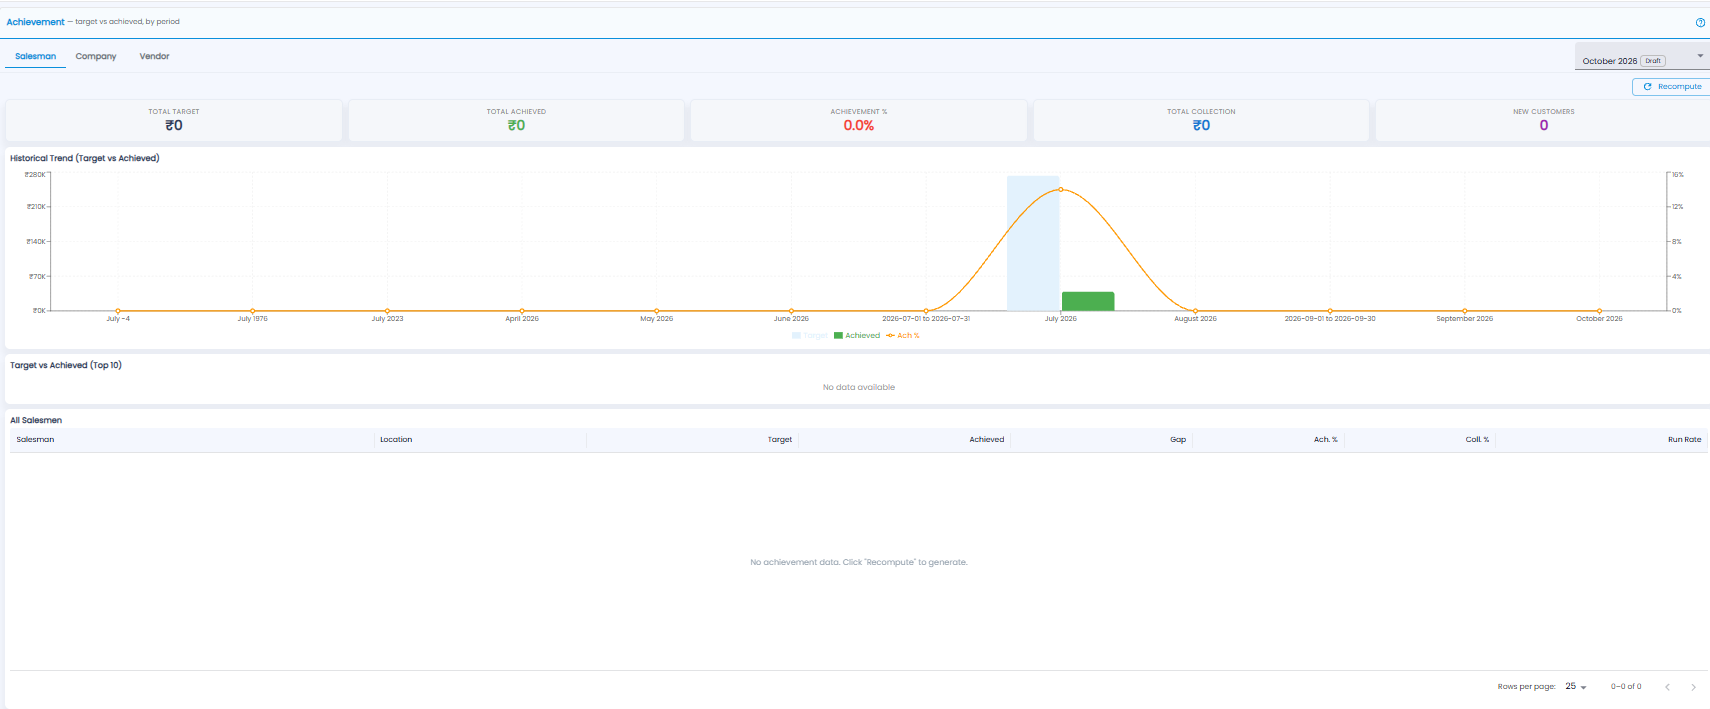Click the 'No data available' message
Screen dimensions: 1710x709
tap(859, 387)
